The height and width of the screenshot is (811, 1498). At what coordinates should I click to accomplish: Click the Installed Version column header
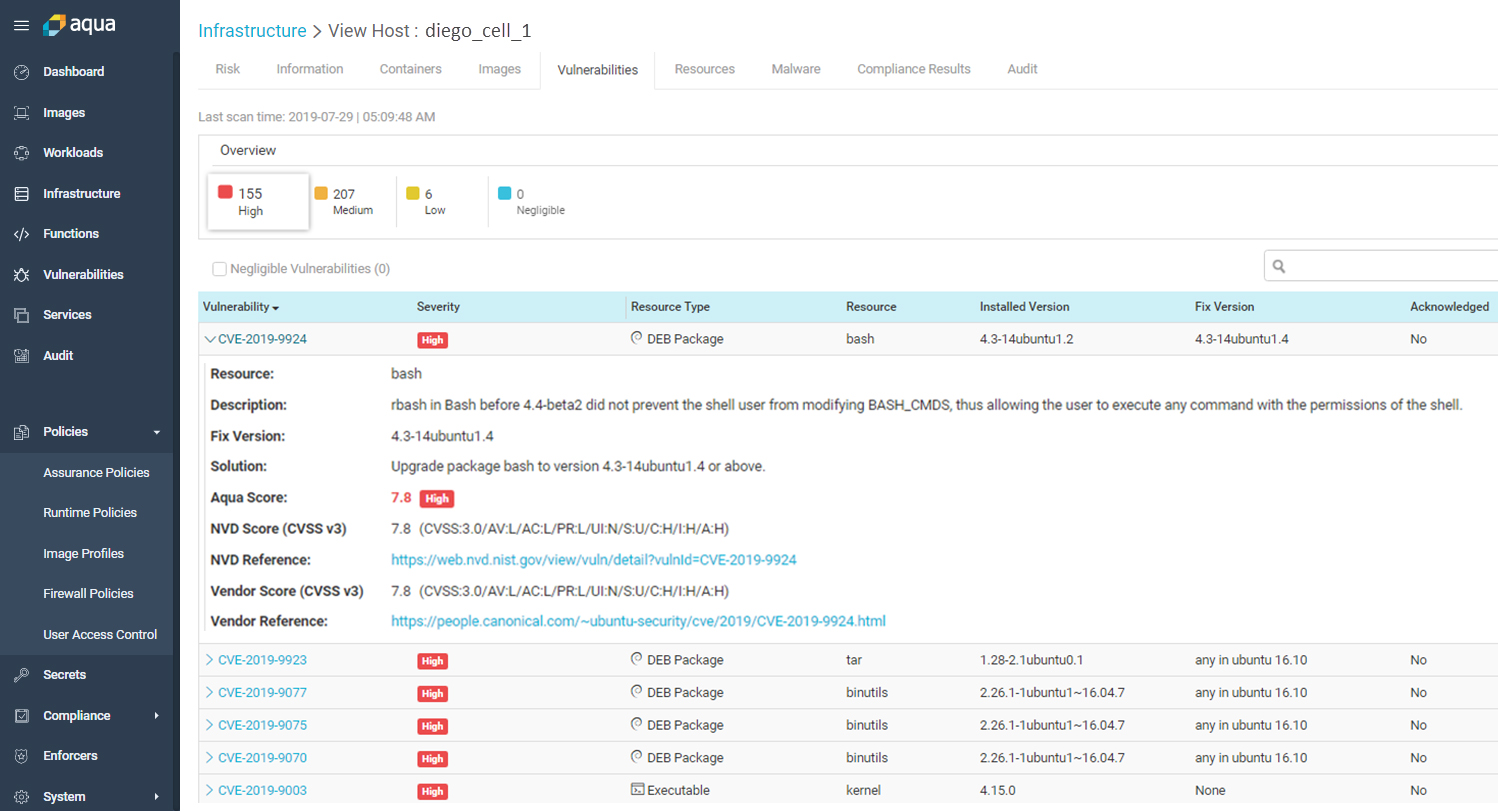click(x=1024, y=307)
